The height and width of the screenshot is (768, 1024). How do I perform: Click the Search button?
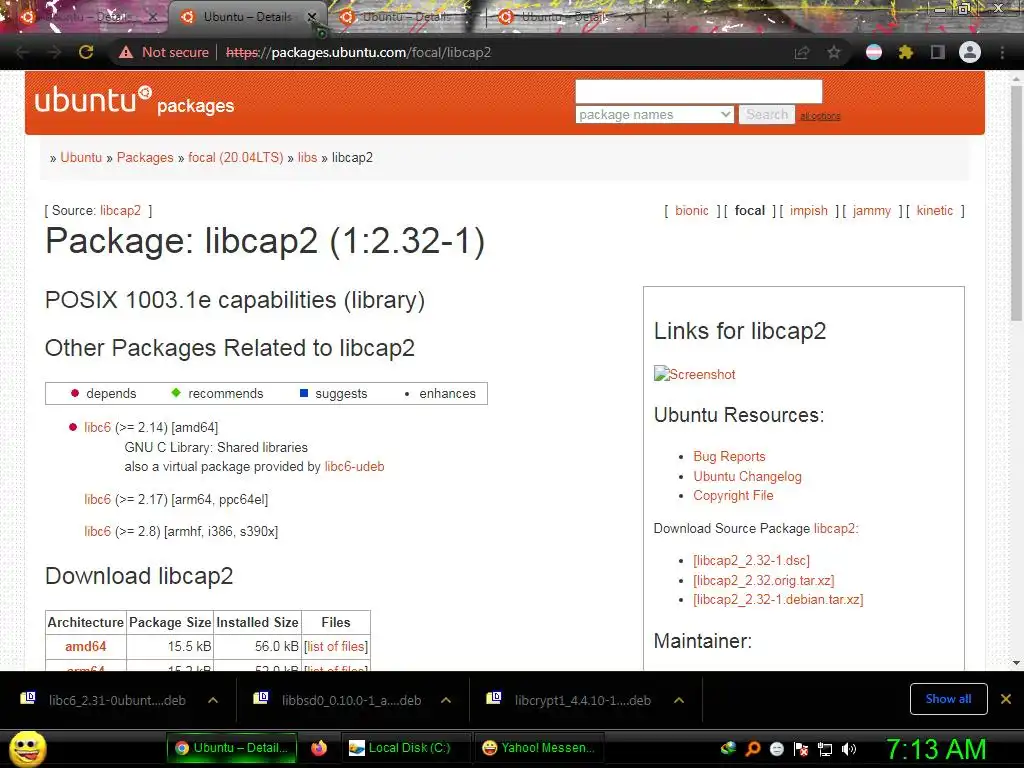coord(767,114)
